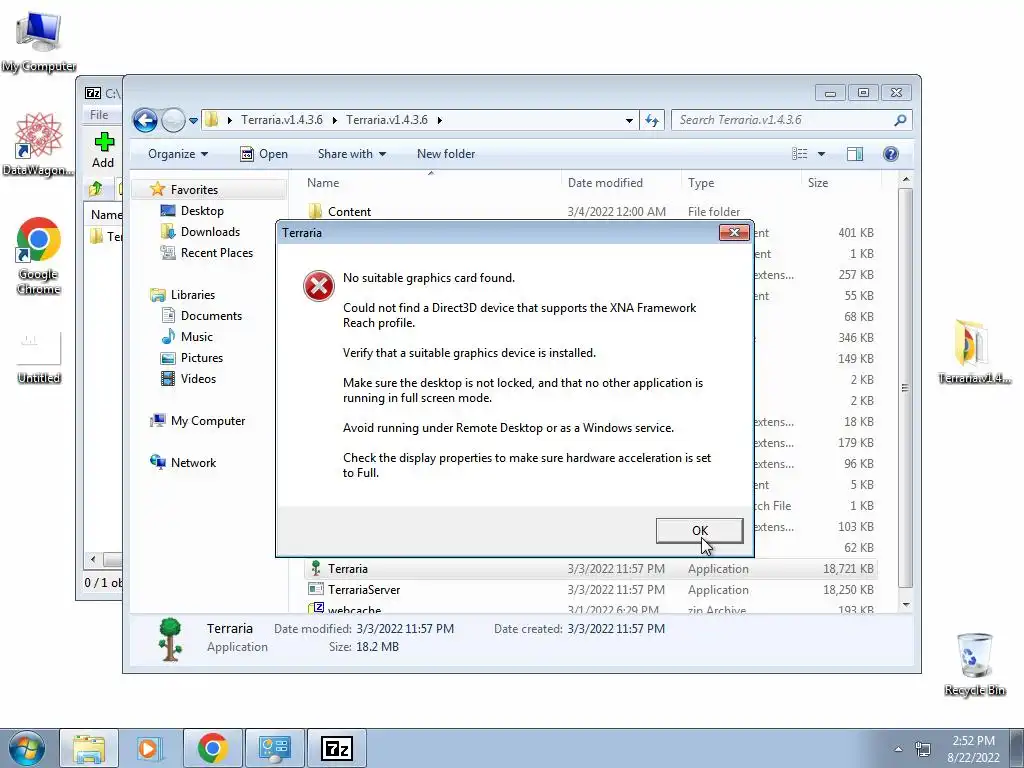Click 7-Zip up-folder icon

pyautogui.click(x=95, y=189)
